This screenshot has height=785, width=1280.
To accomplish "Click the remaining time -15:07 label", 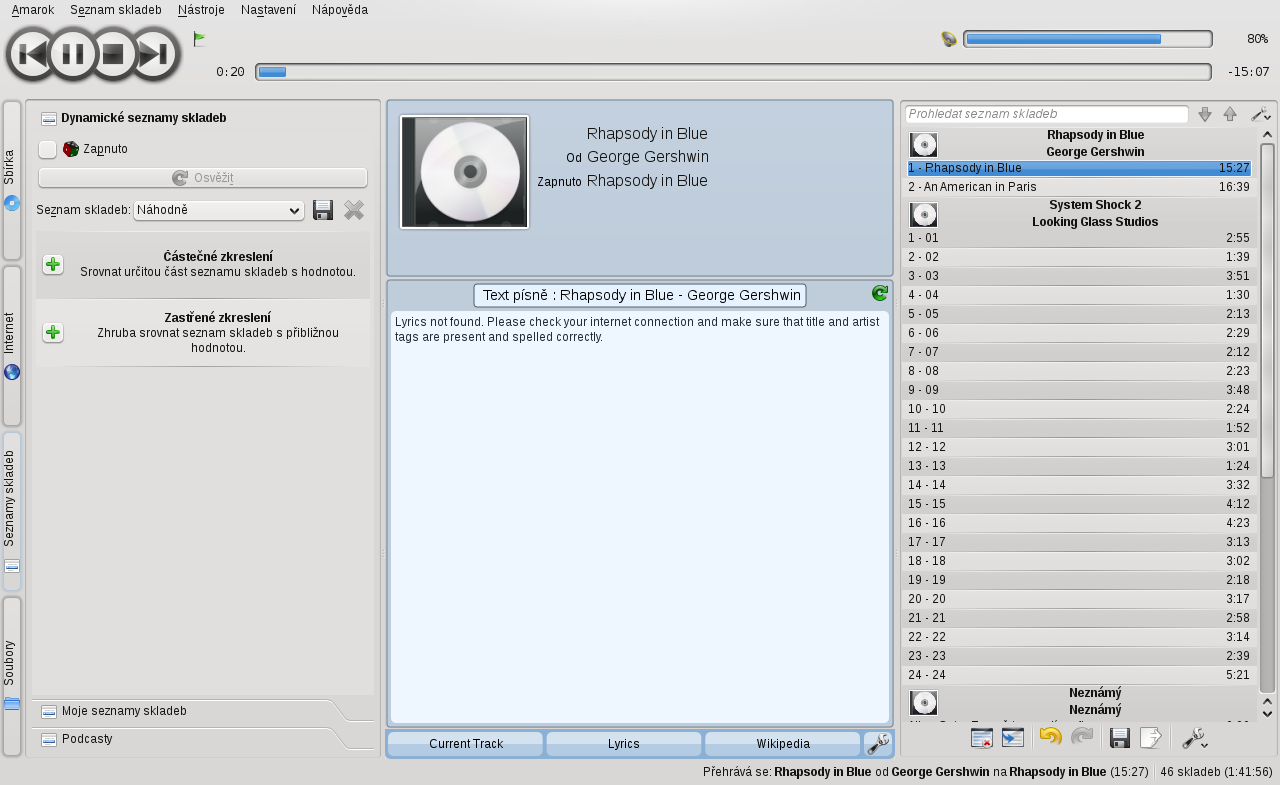I will (x=1249, y=72).
